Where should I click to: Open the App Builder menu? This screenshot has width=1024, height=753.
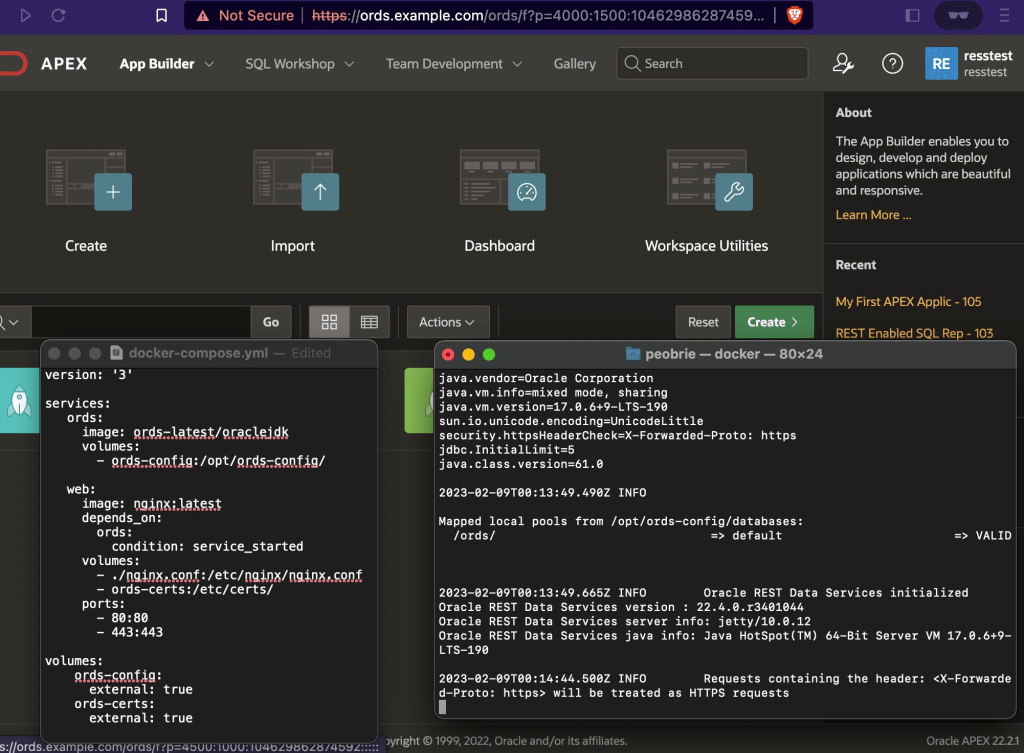click(x=166, y=64)
